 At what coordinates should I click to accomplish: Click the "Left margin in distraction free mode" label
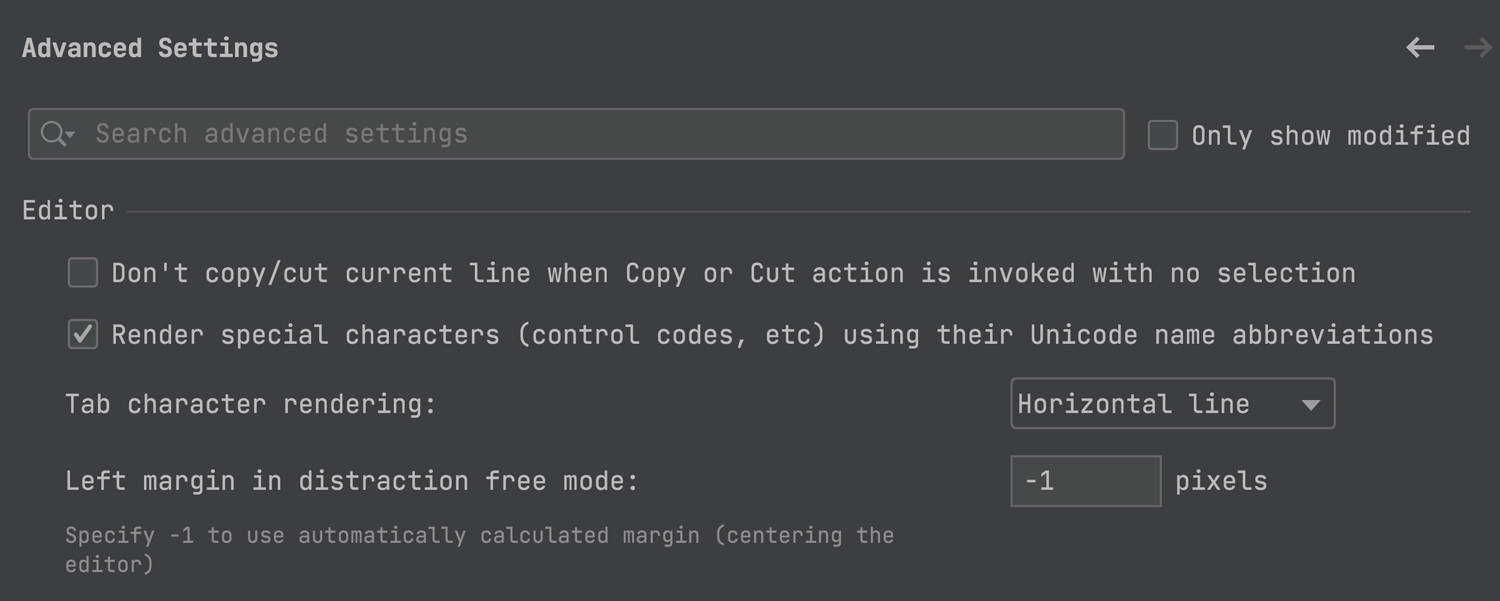point(352,481)
